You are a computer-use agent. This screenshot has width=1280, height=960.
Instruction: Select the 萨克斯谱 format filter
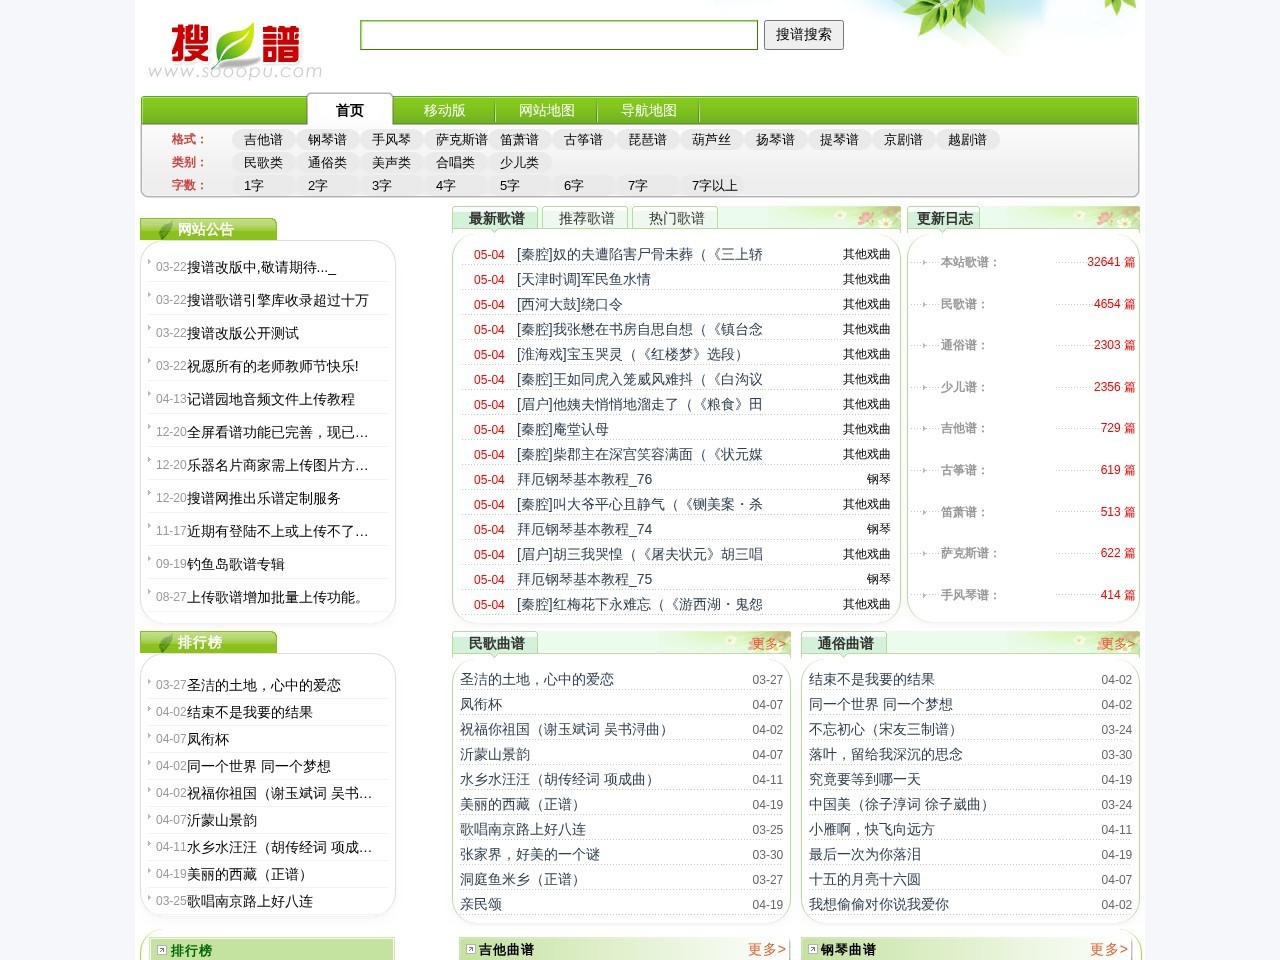click(461, 140)
